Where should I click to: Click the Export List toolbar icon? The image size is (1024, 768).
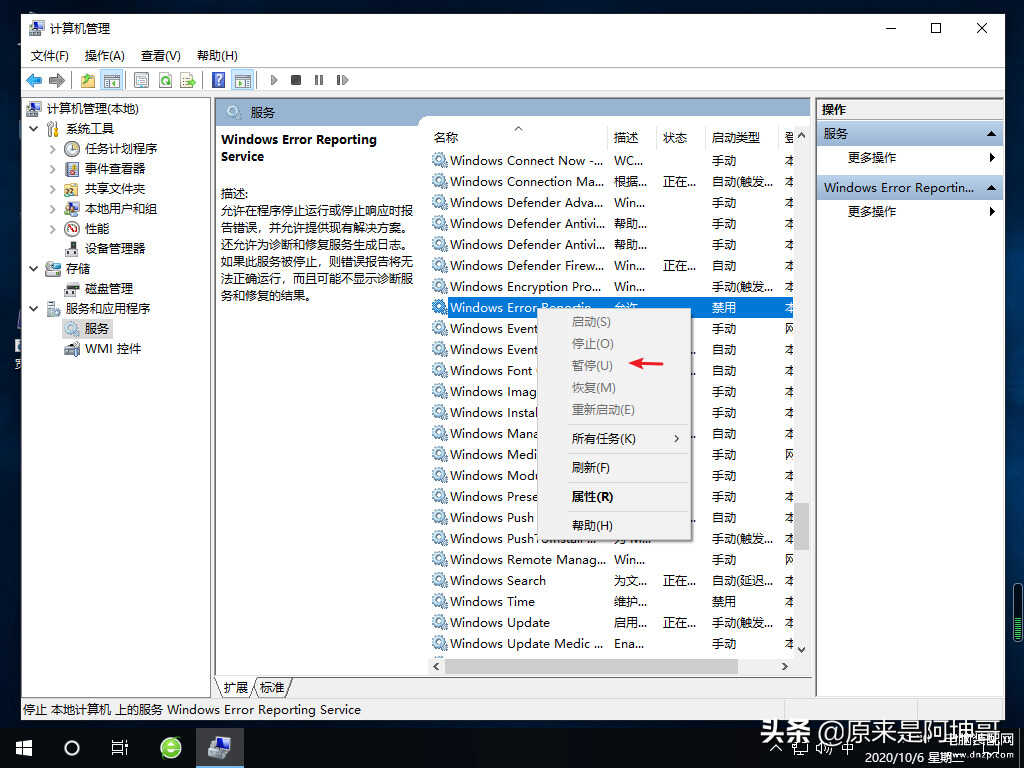click(188, 80)
